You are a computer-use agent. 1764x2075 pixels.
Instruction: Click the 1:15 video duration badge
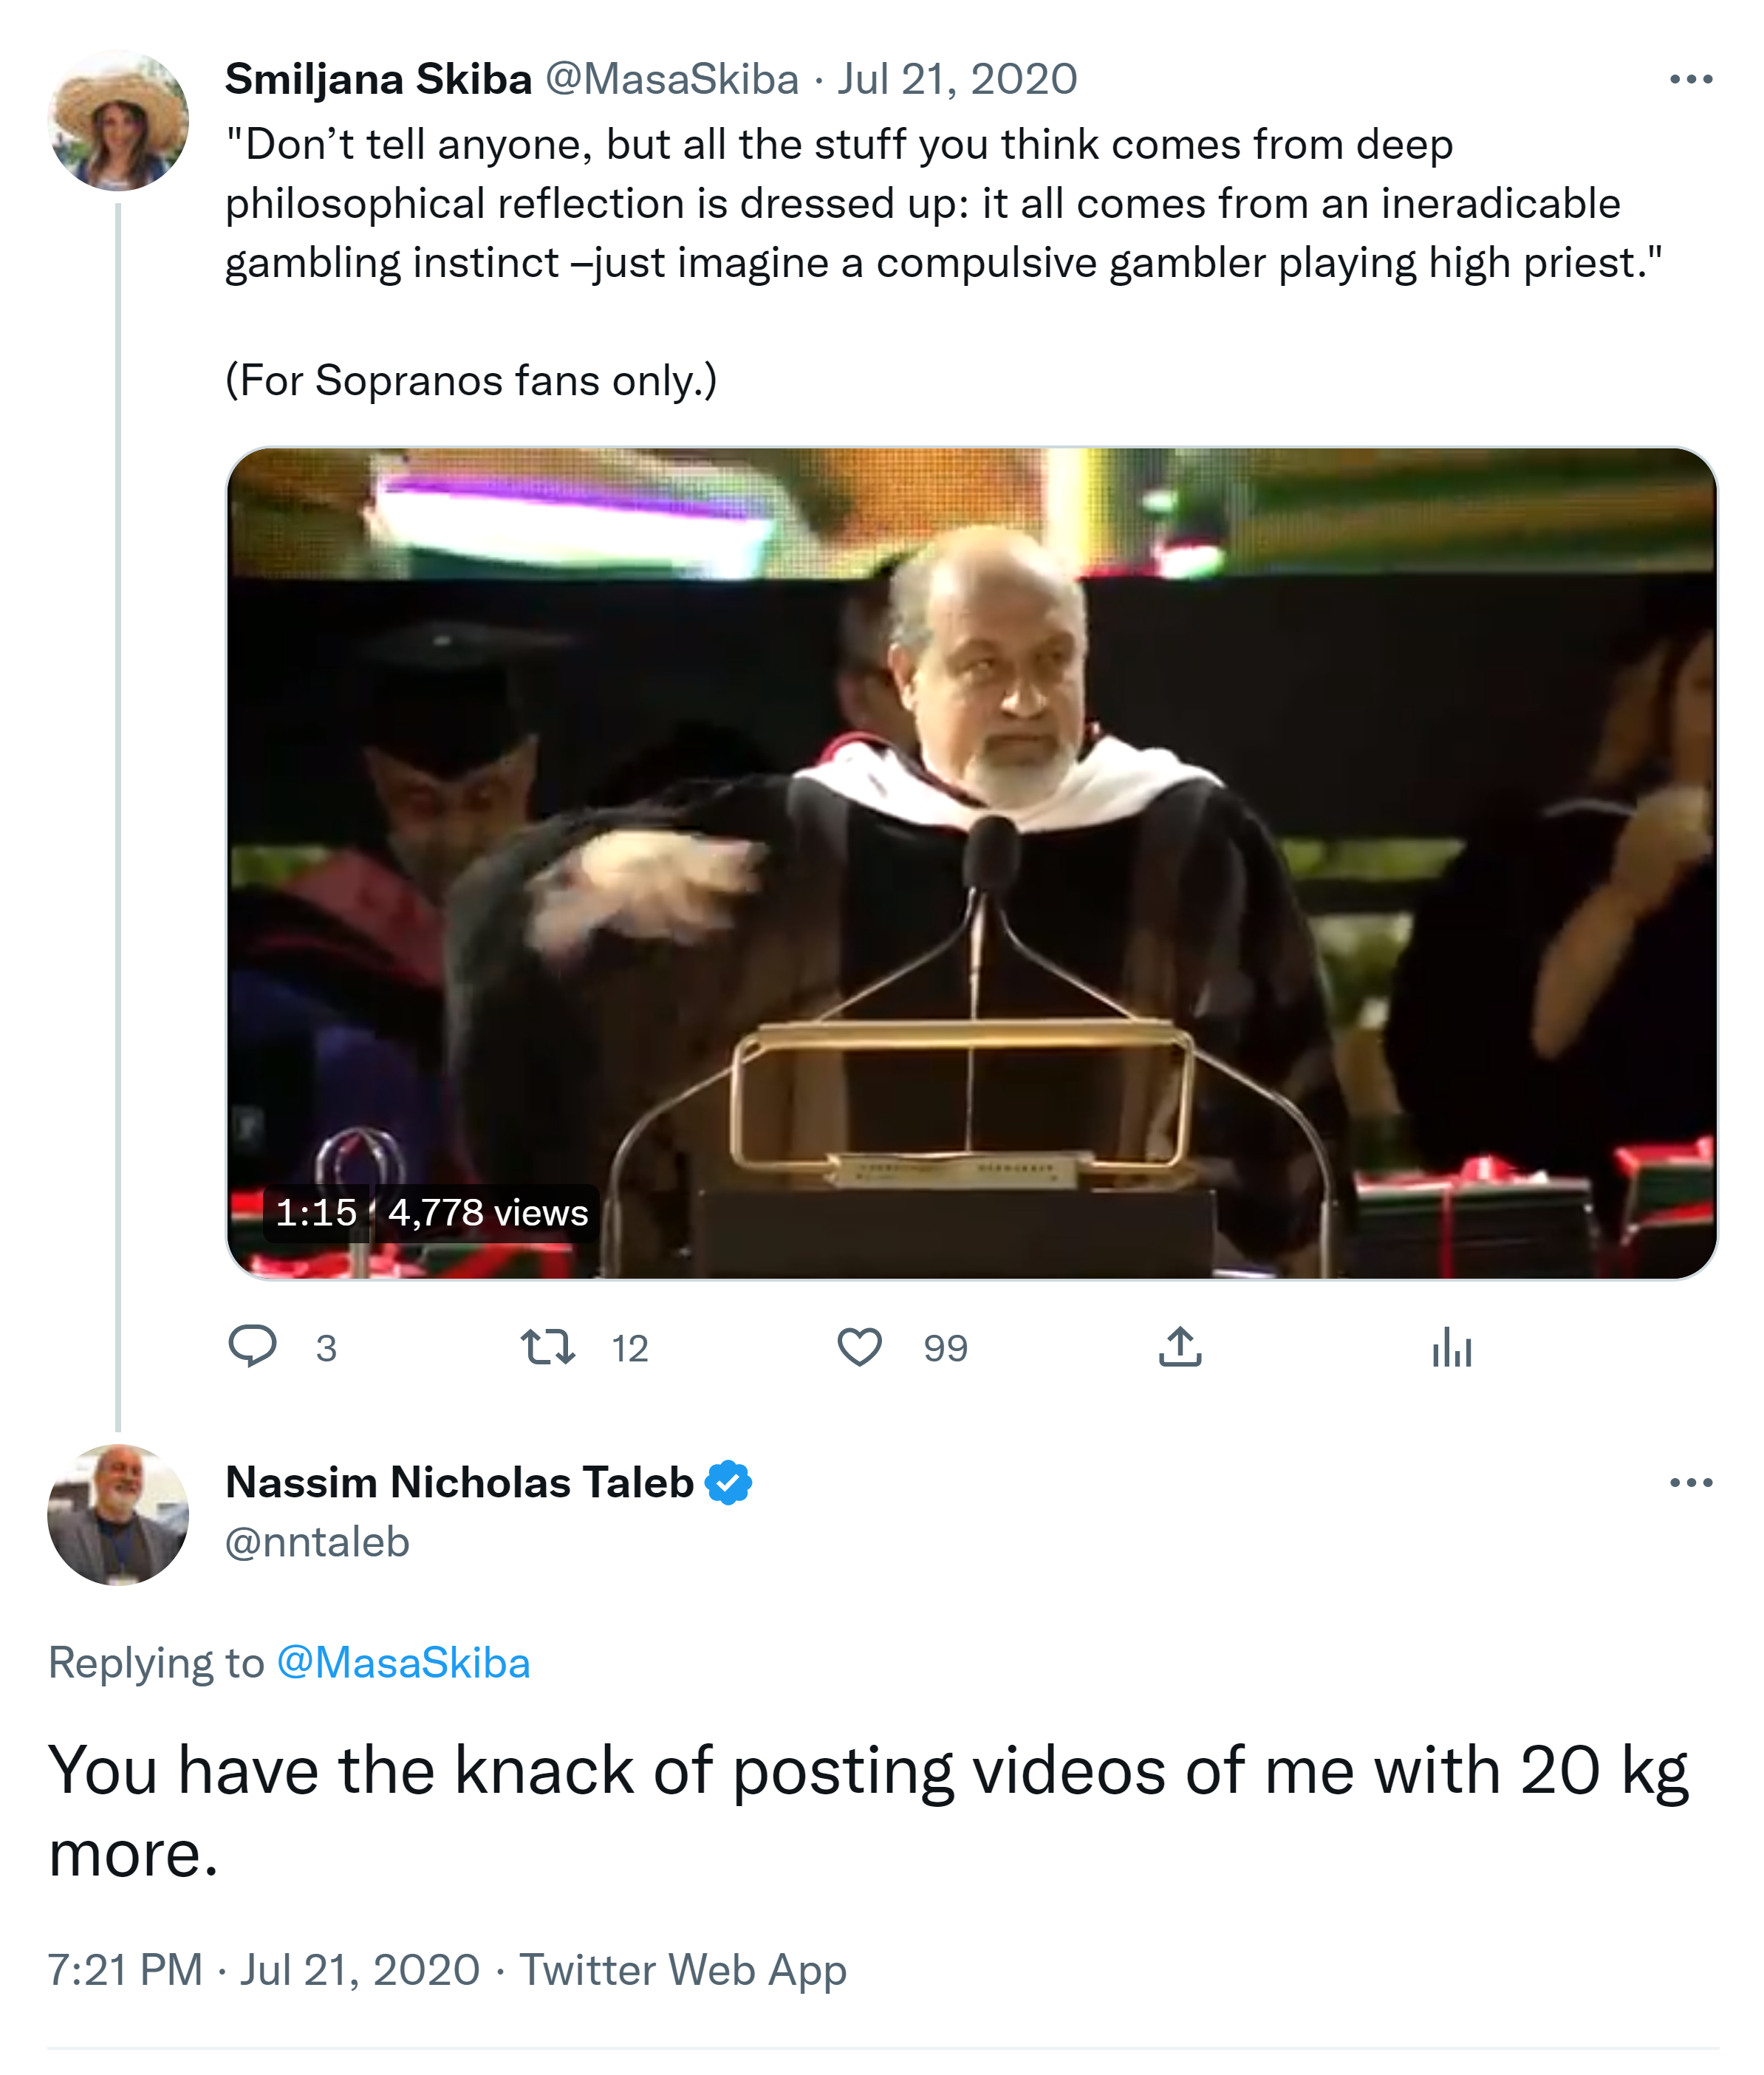click(x=316, y=1212)
